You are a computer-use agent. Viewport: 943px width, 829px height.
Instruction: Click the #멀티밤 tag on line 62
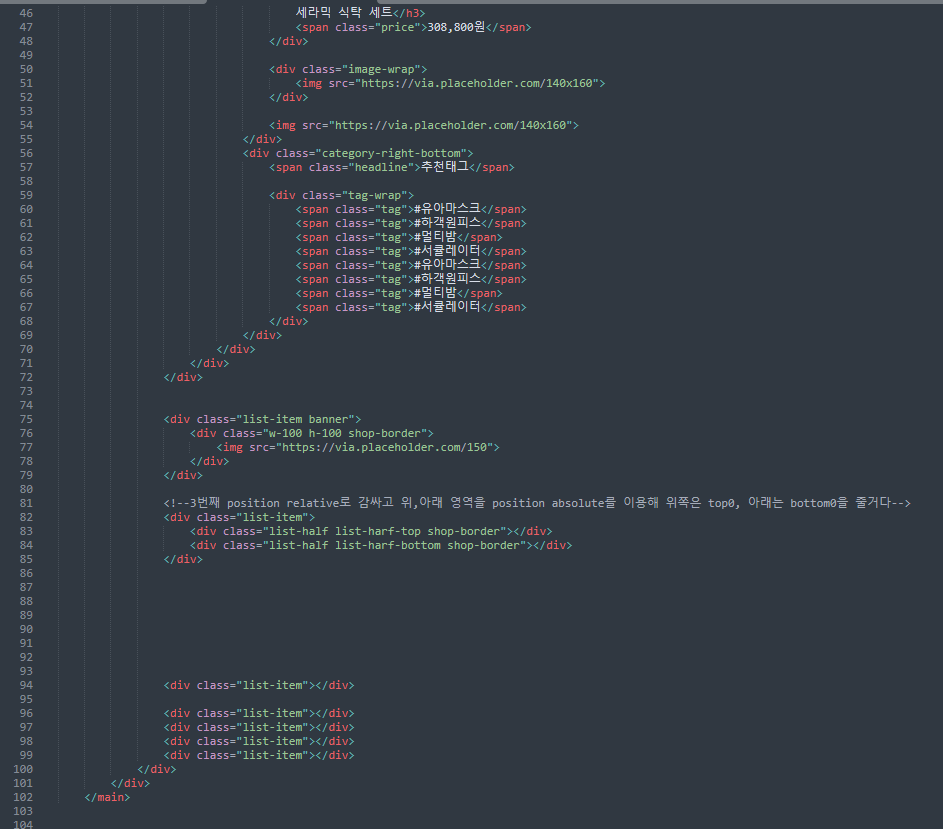click(435, 237)
